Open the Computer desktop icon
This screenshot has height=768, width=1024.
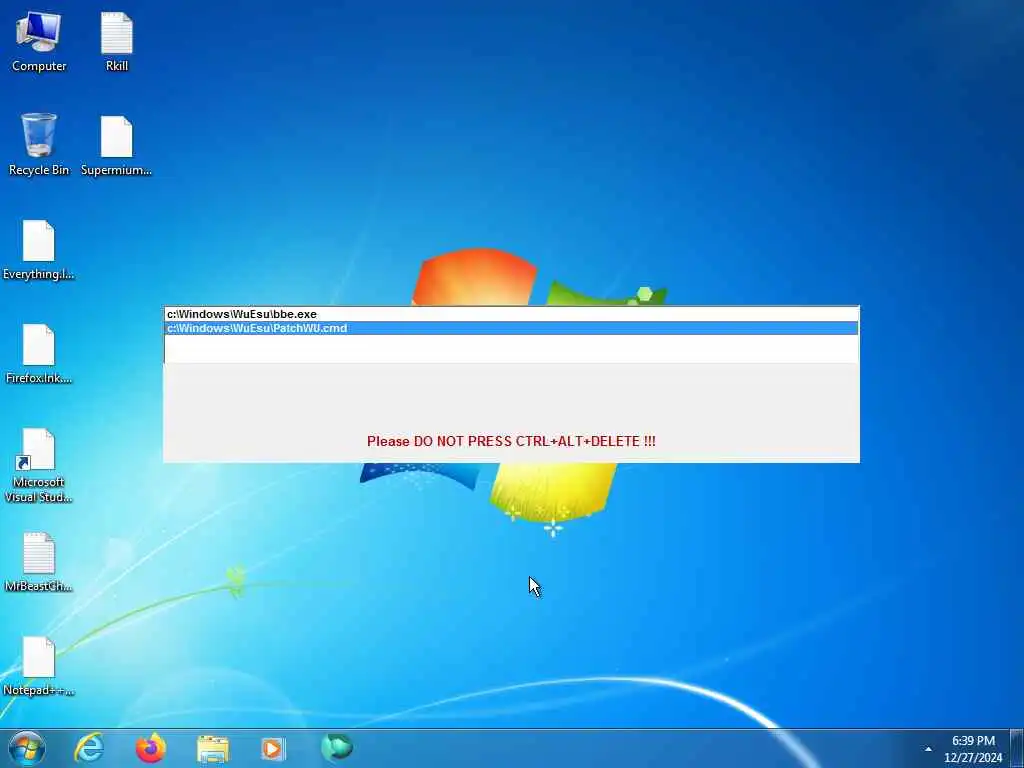click(x=39, y=42)
